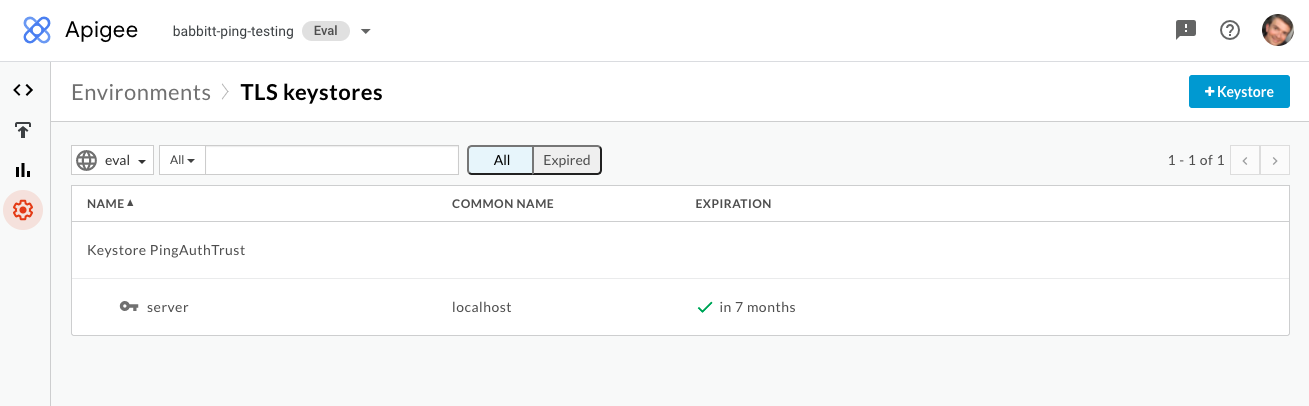
Task: Open the Analyze bar chart section
Action: (23, 170)
